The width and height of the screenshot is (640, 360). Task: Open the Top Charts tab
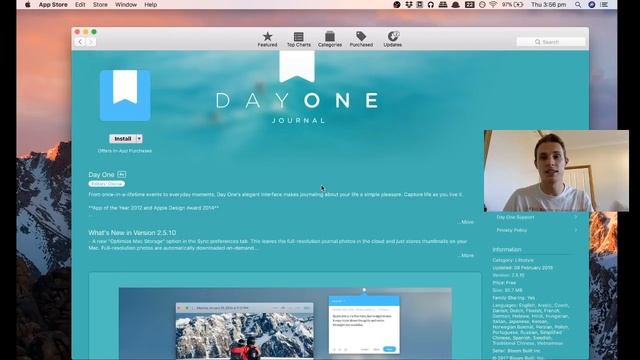[x=298, y=39]
